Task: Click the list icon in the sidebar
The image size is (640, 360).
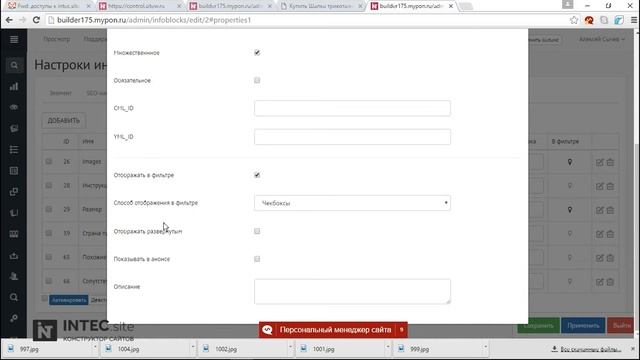Action: point(14,149)
